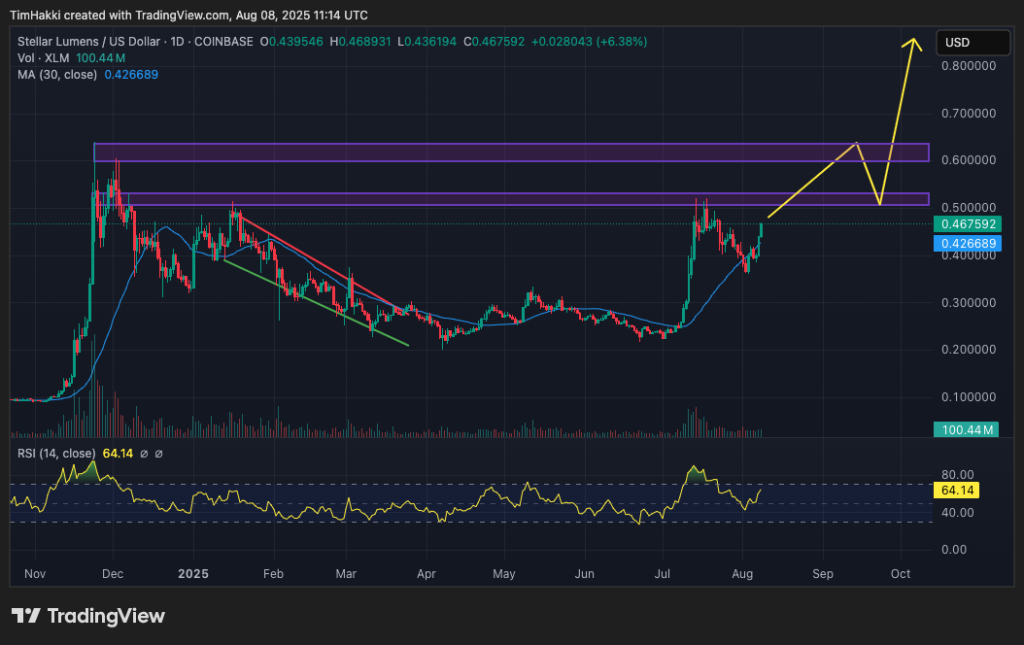Click the green 100.44M volume label

[x=967, y=429]
